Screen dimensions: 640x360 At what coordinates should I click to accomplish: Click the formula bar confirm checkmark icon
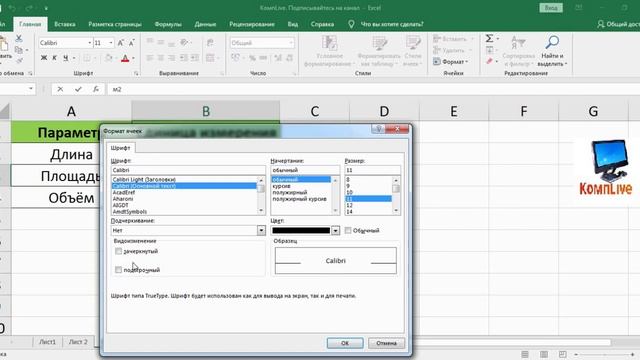pos(78,89)
